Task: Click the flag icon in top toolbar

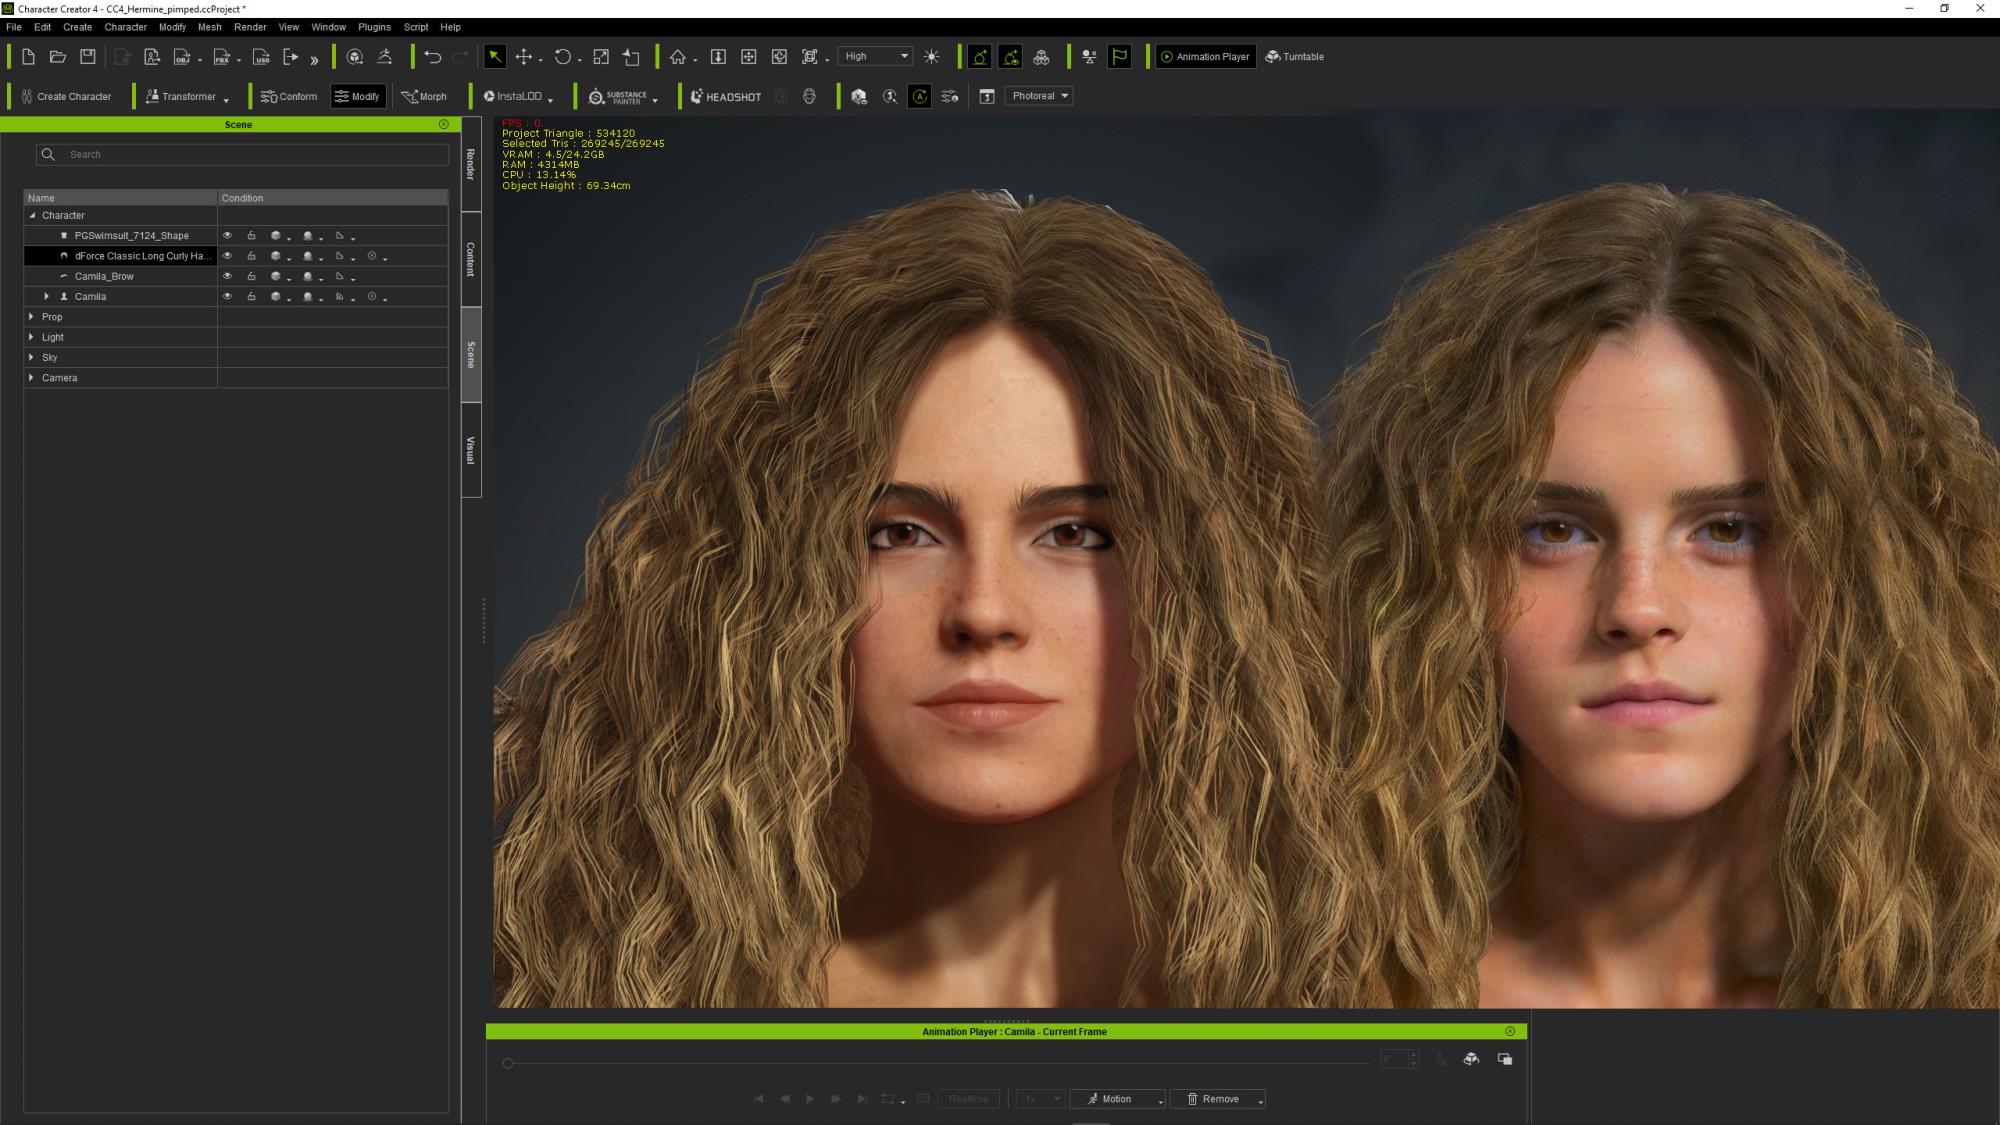Action: pos(1119,57)
